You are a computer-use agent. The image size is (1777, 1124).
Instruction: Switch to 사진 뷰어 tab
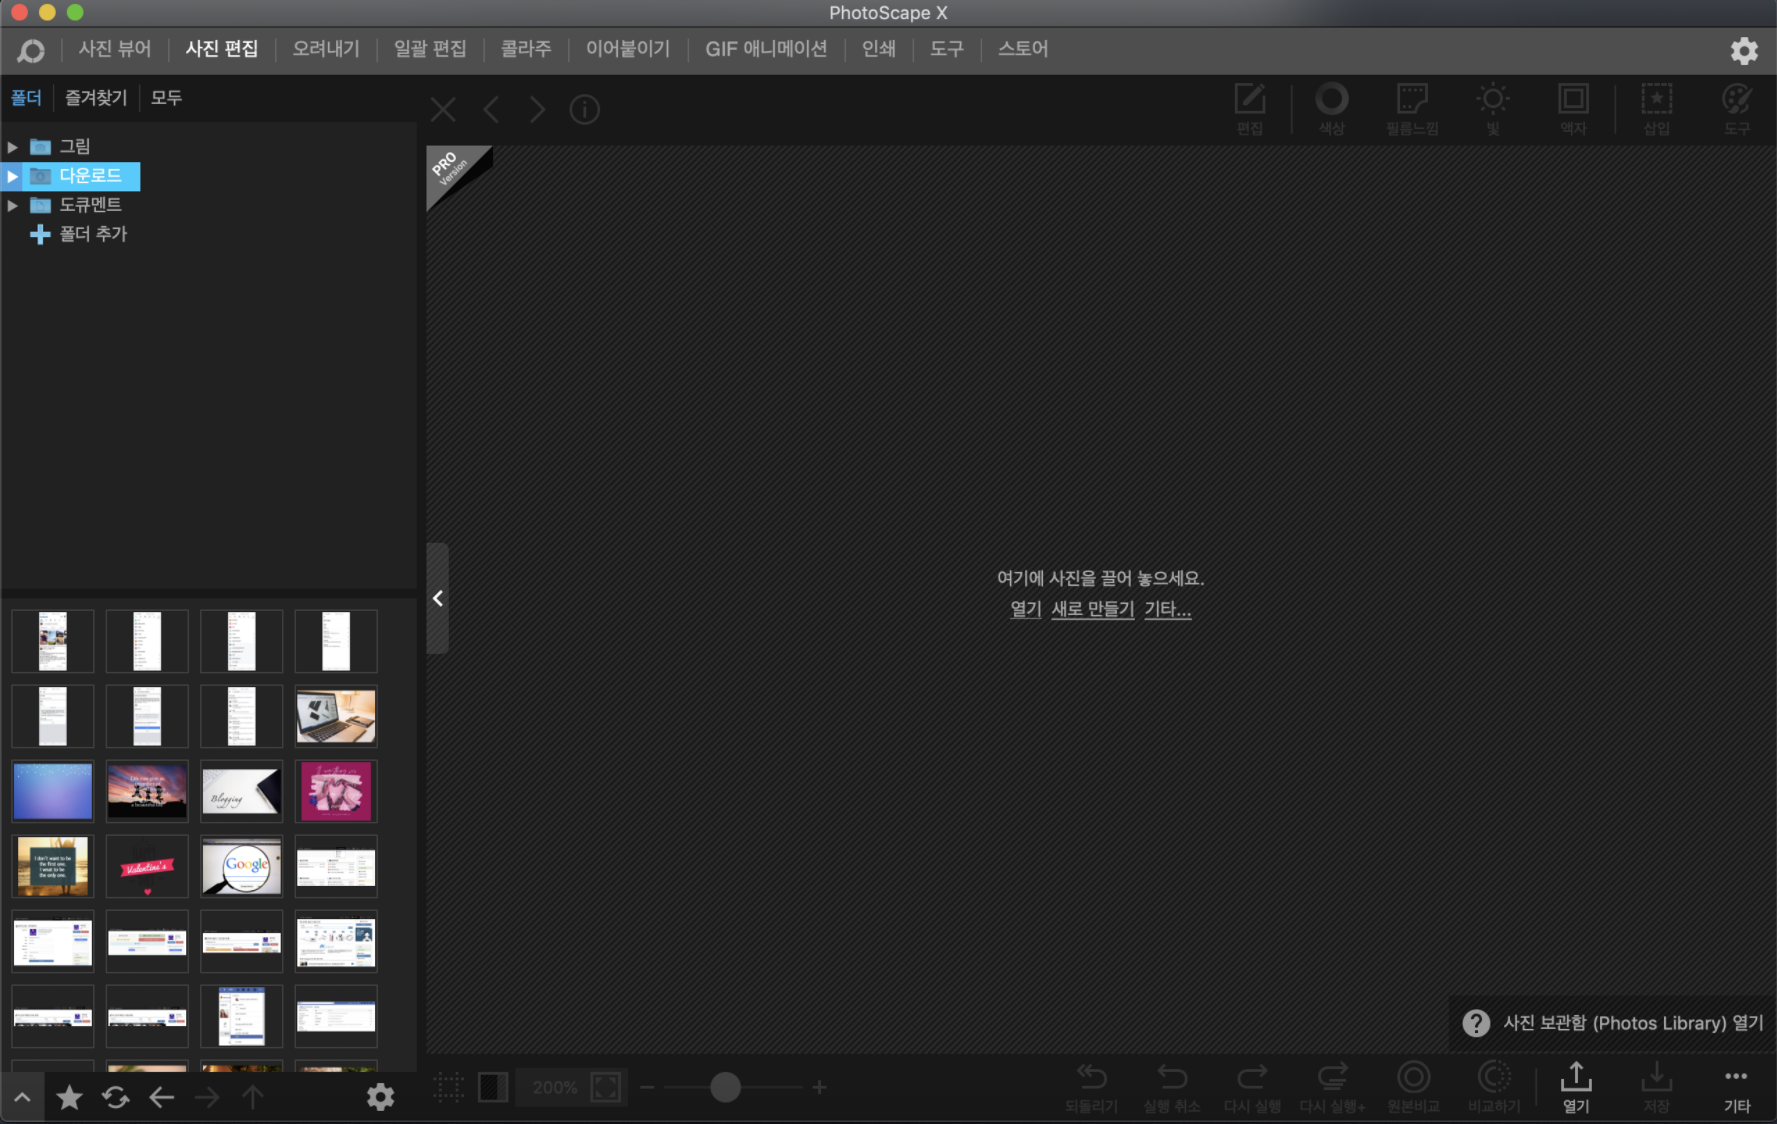[x=115, y=49]
